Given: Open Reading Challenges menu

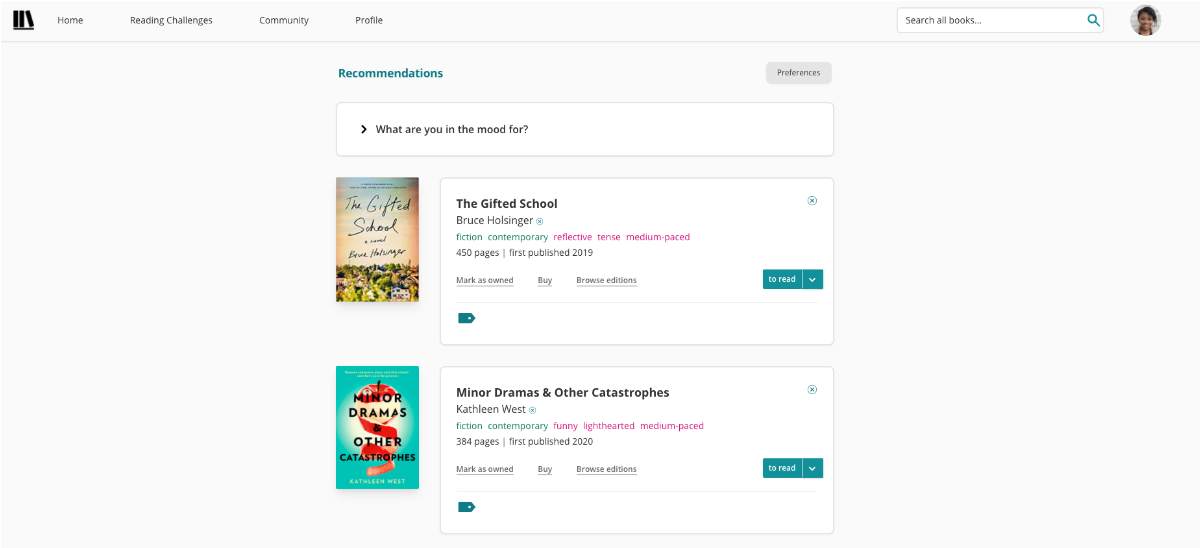Looking at the screenshot, I should 171,20.
